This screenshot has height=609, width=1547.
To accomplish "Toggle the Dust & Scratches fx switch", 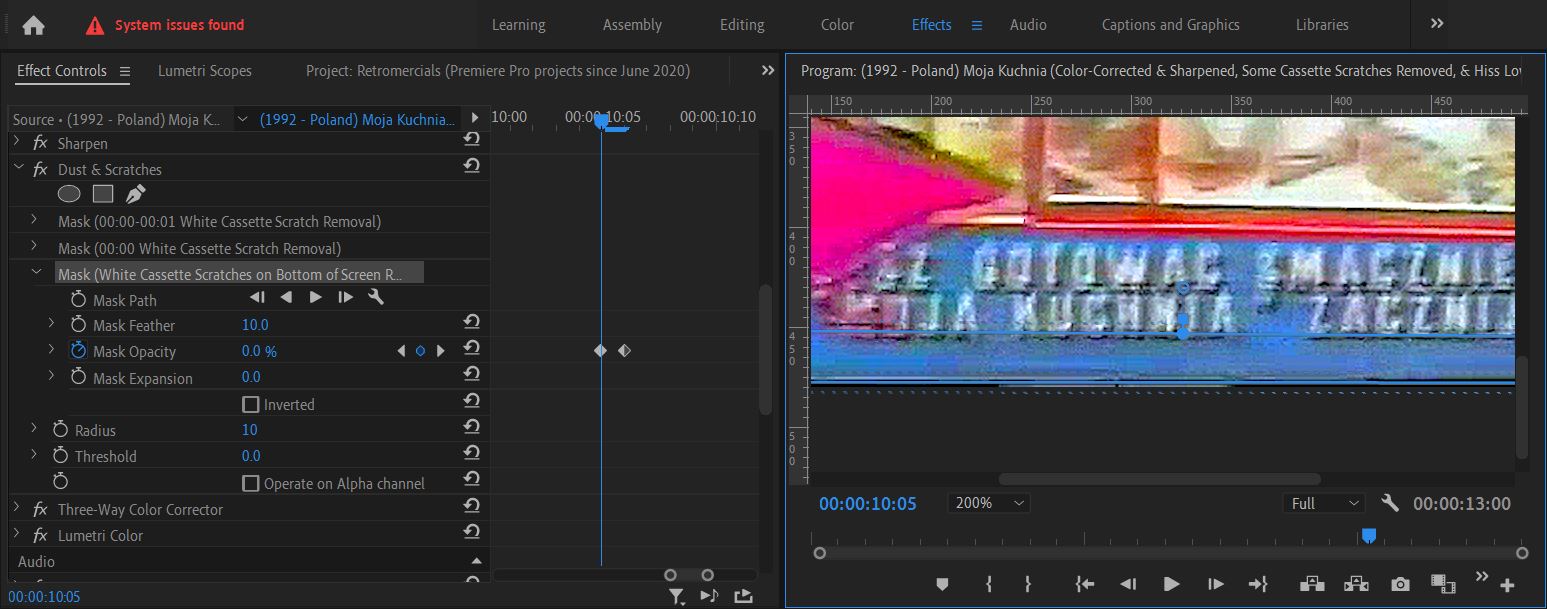I will pos(40,169).
